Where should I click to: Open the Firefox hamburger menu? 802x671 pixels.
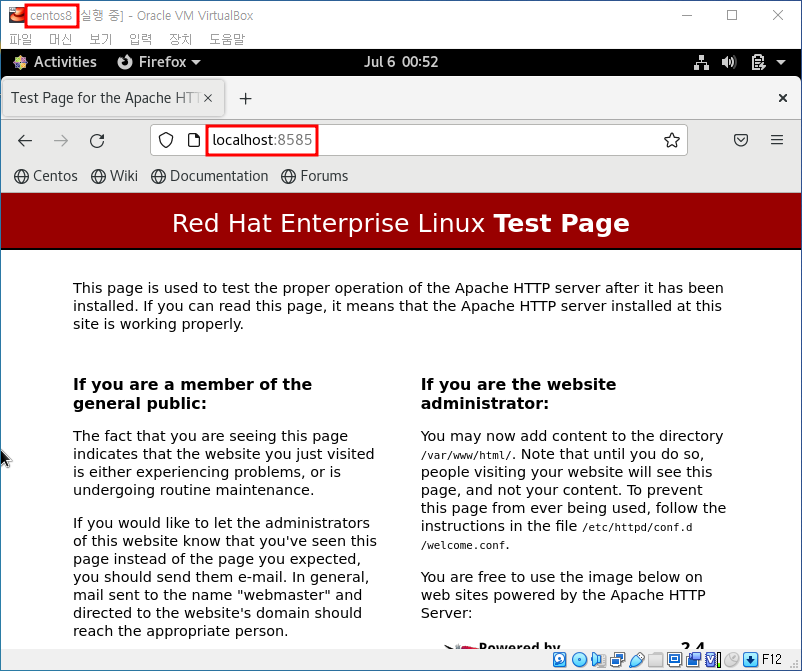(x=777, y=140)
